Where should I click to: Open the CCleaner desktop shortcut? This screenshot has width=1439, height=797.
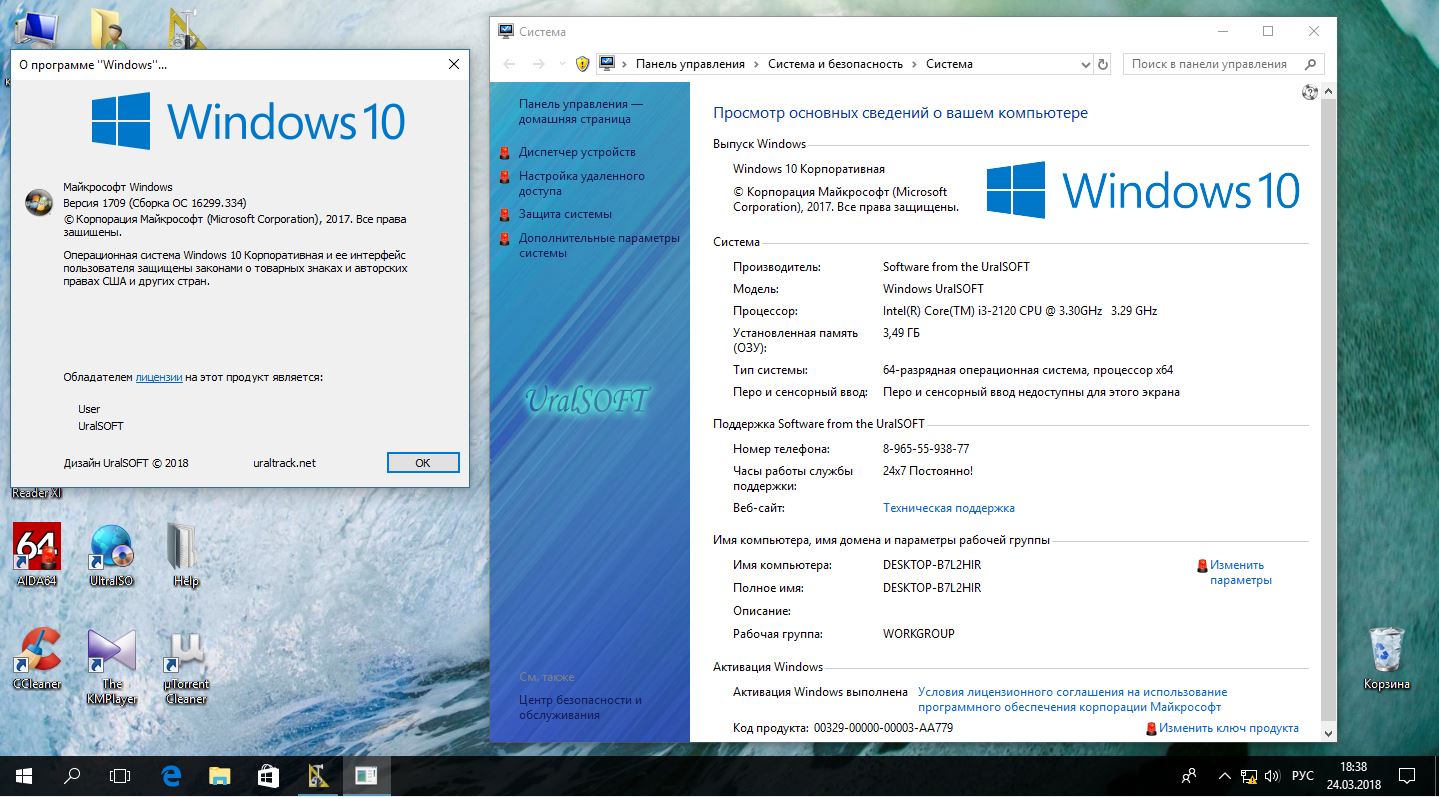pyautogui.click(x=37, y=658)
